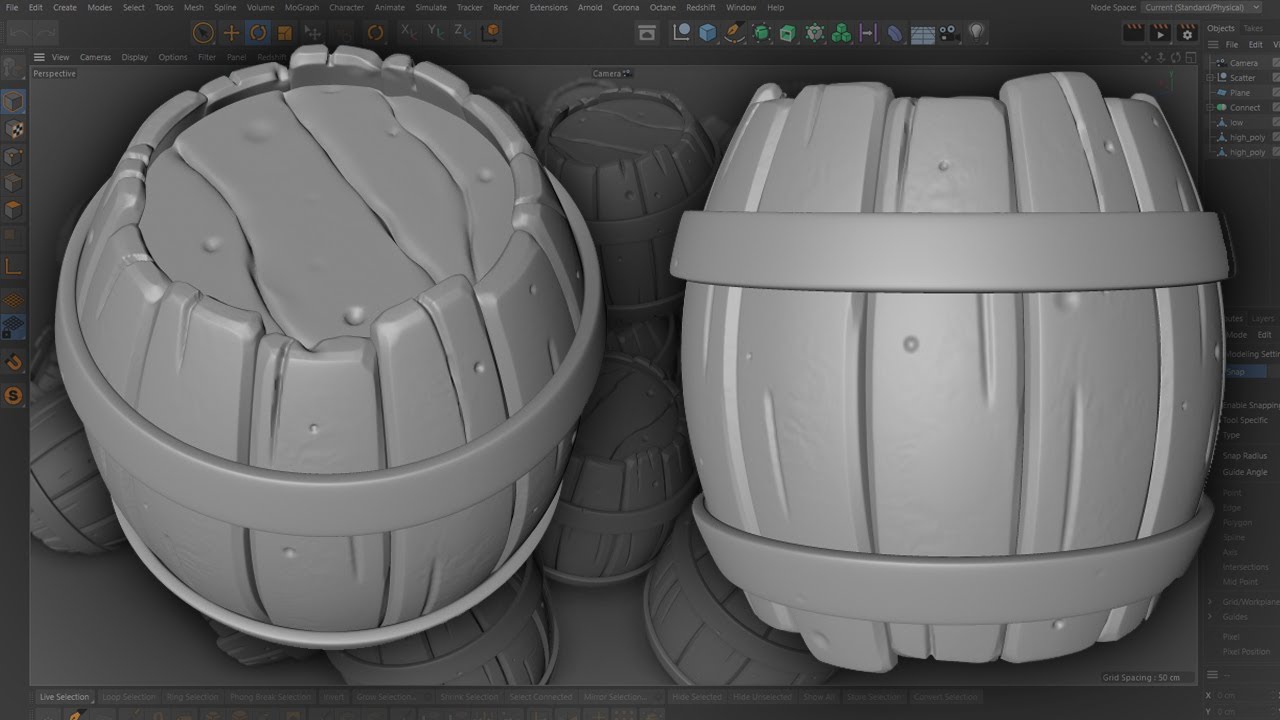Viewport: 1280px width, 720px height.
Task: Open the Extrude generators icon
Action: tap(788, 33)
